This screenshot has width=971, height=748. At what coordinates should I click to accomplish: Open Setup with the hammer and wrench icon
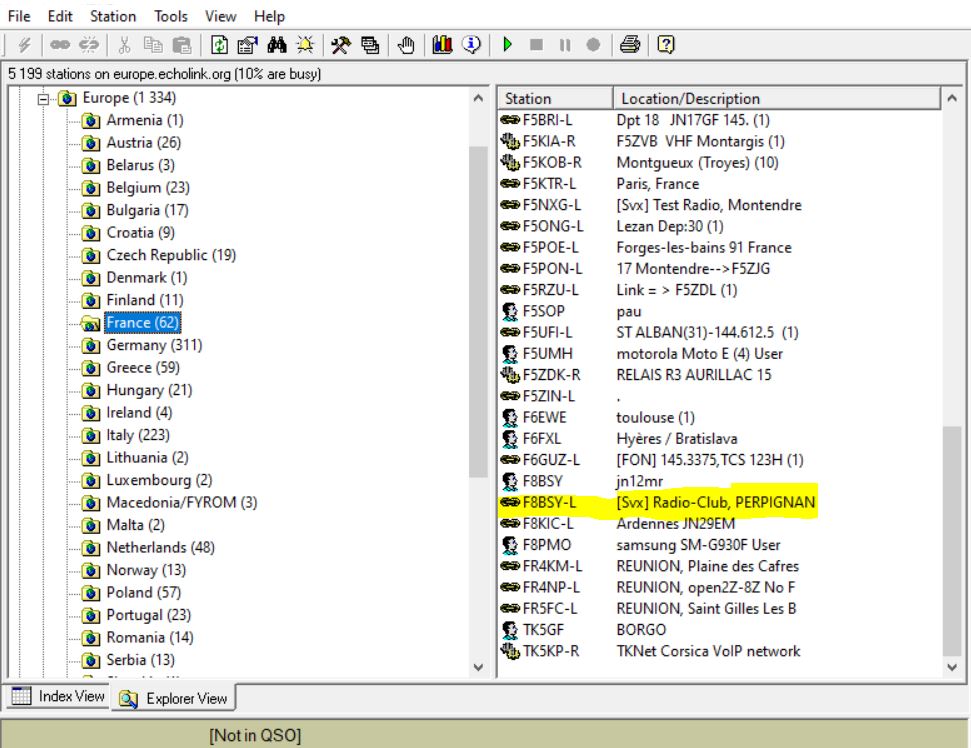(x=341, y=45)
